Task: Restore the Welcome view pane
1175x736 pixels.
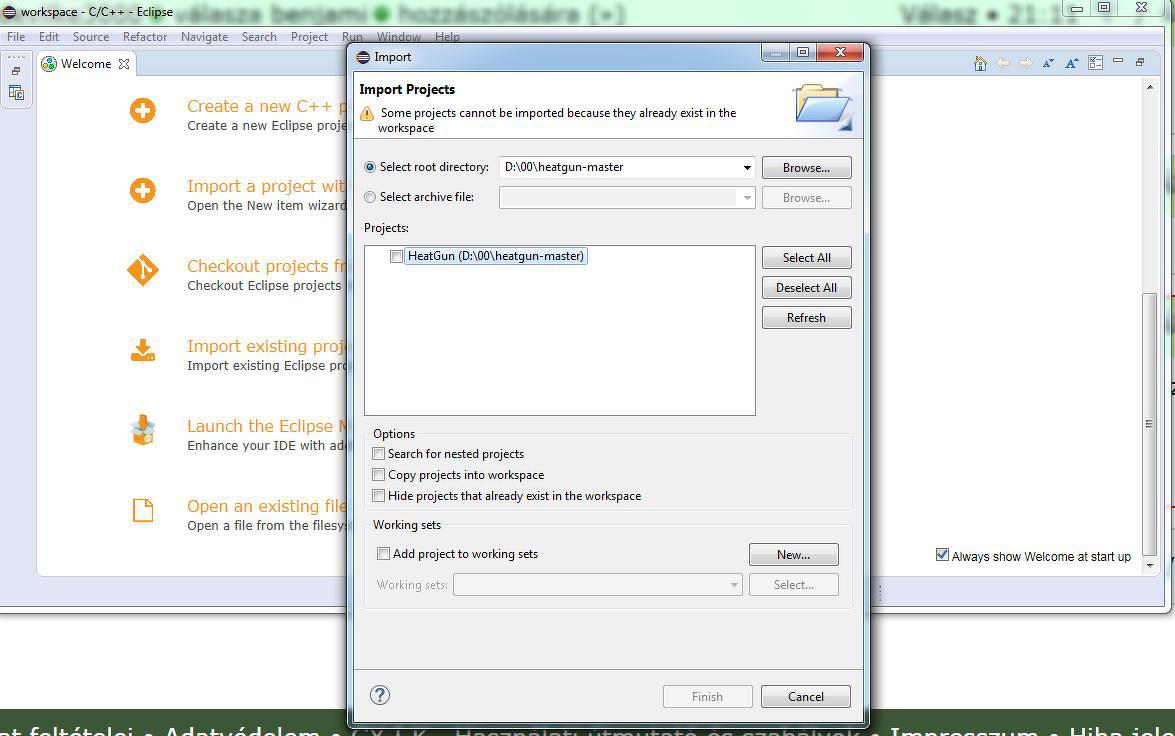Action: [x=1140, y=62]
